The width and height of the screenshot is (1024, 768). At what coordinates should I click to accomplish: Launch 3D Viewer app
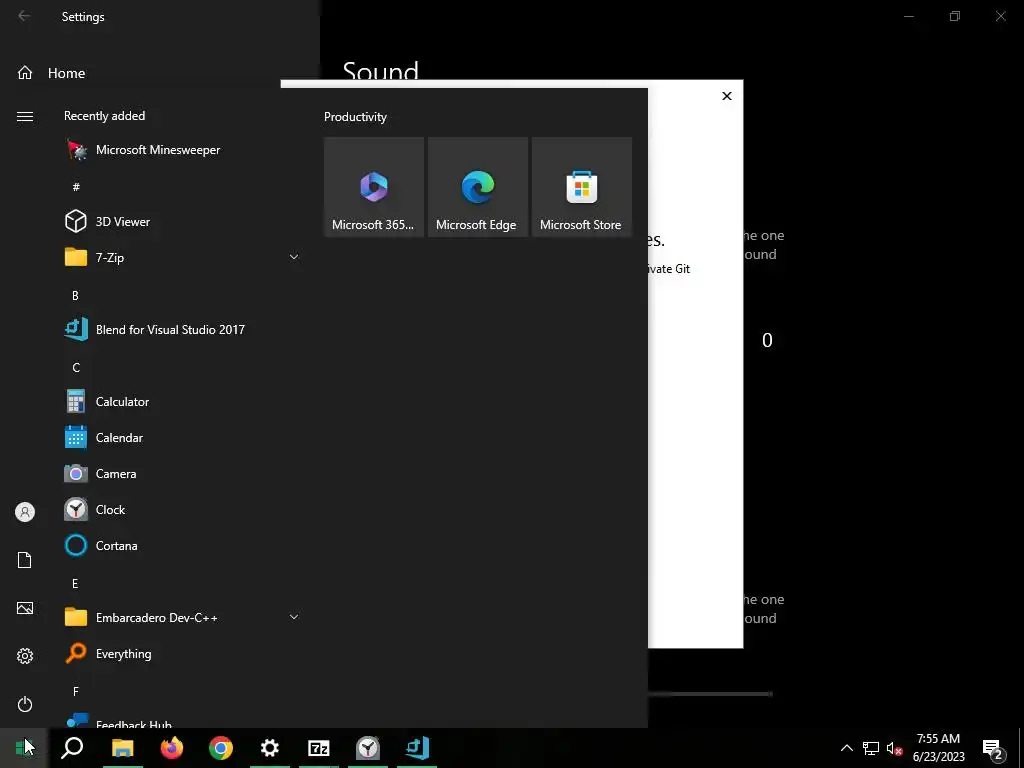(182, 222)
